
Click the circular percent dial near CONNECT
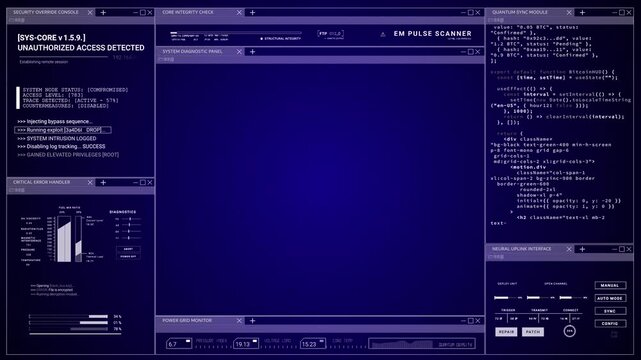pyautogui.click(x=569, y=331)
